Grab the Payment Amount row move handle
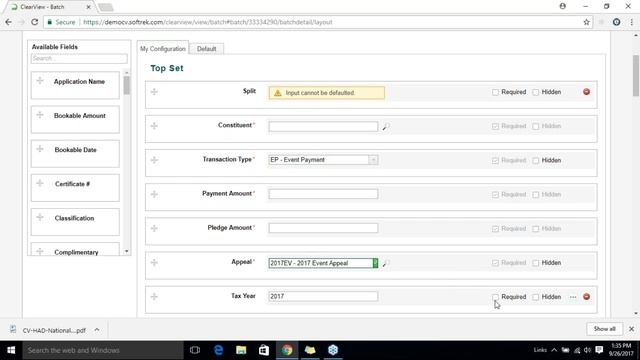640x360 pixels. point(154,194)
